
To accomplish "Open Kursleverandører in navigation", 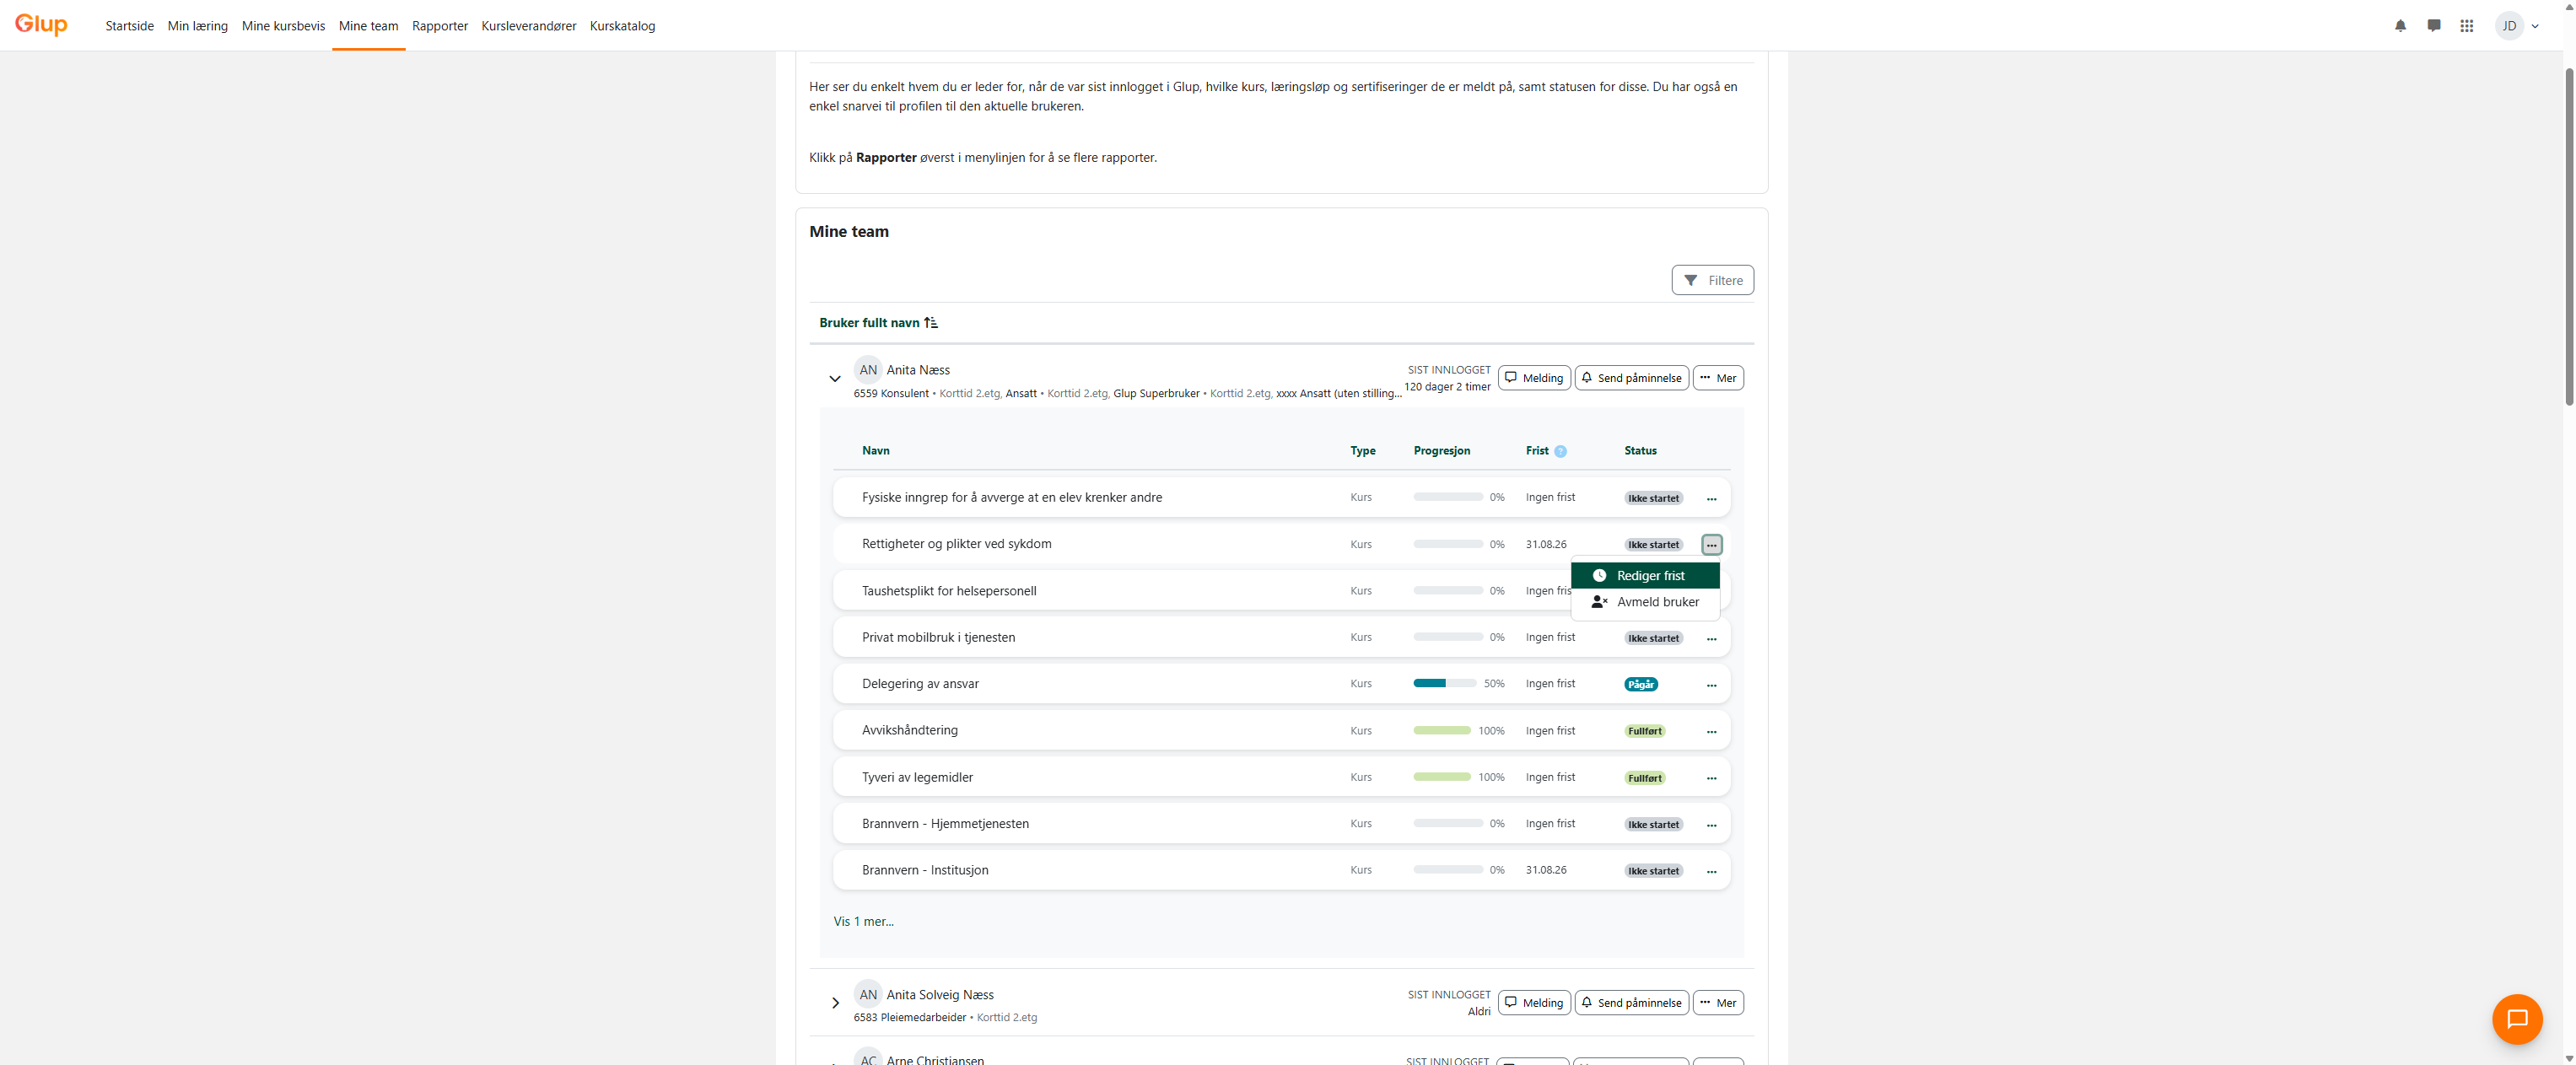I will tap(529, 26).
